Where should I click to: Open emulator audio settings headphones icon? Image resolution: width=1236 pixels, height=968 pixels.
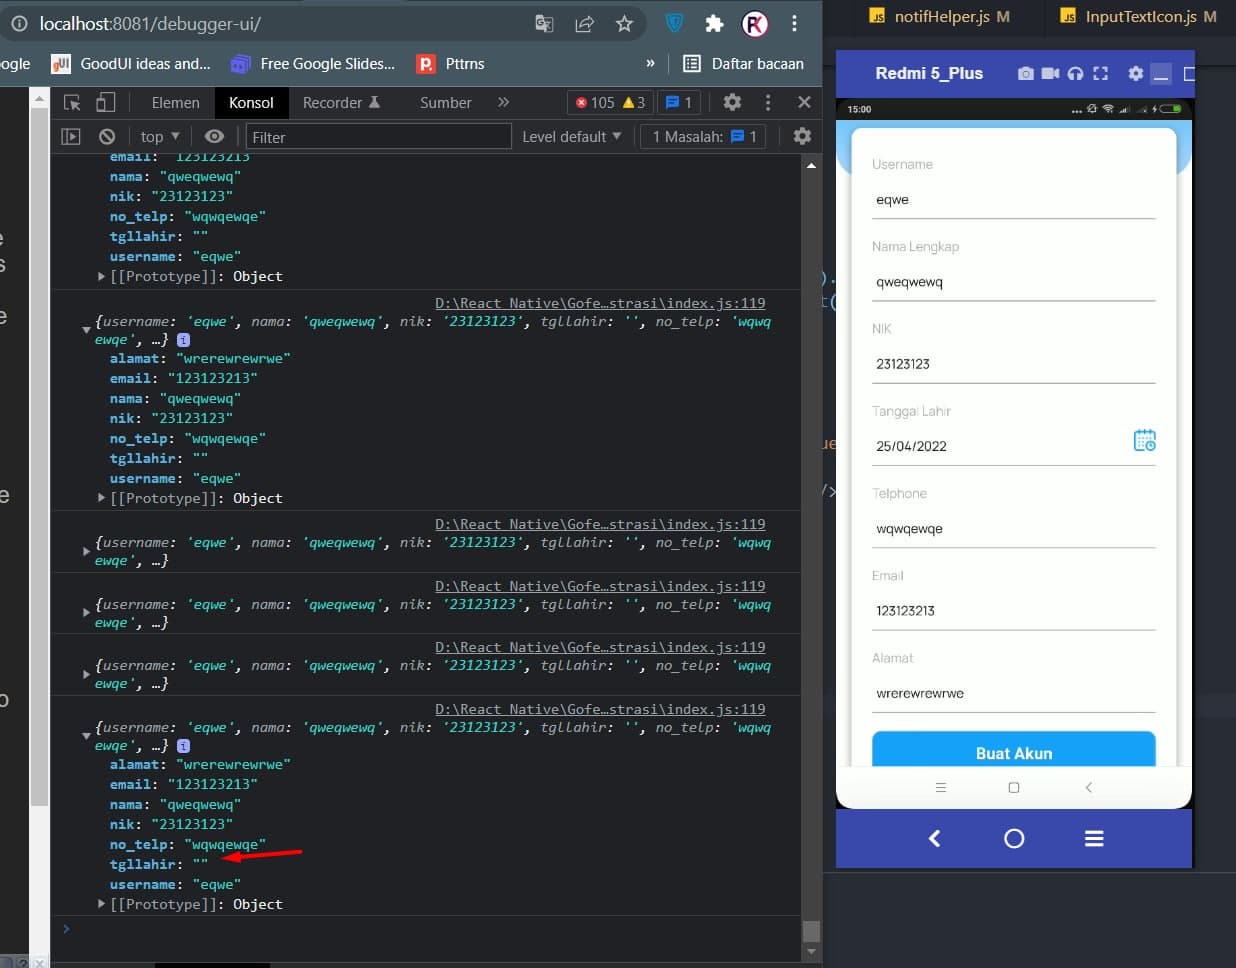(x=1075, y=73)
